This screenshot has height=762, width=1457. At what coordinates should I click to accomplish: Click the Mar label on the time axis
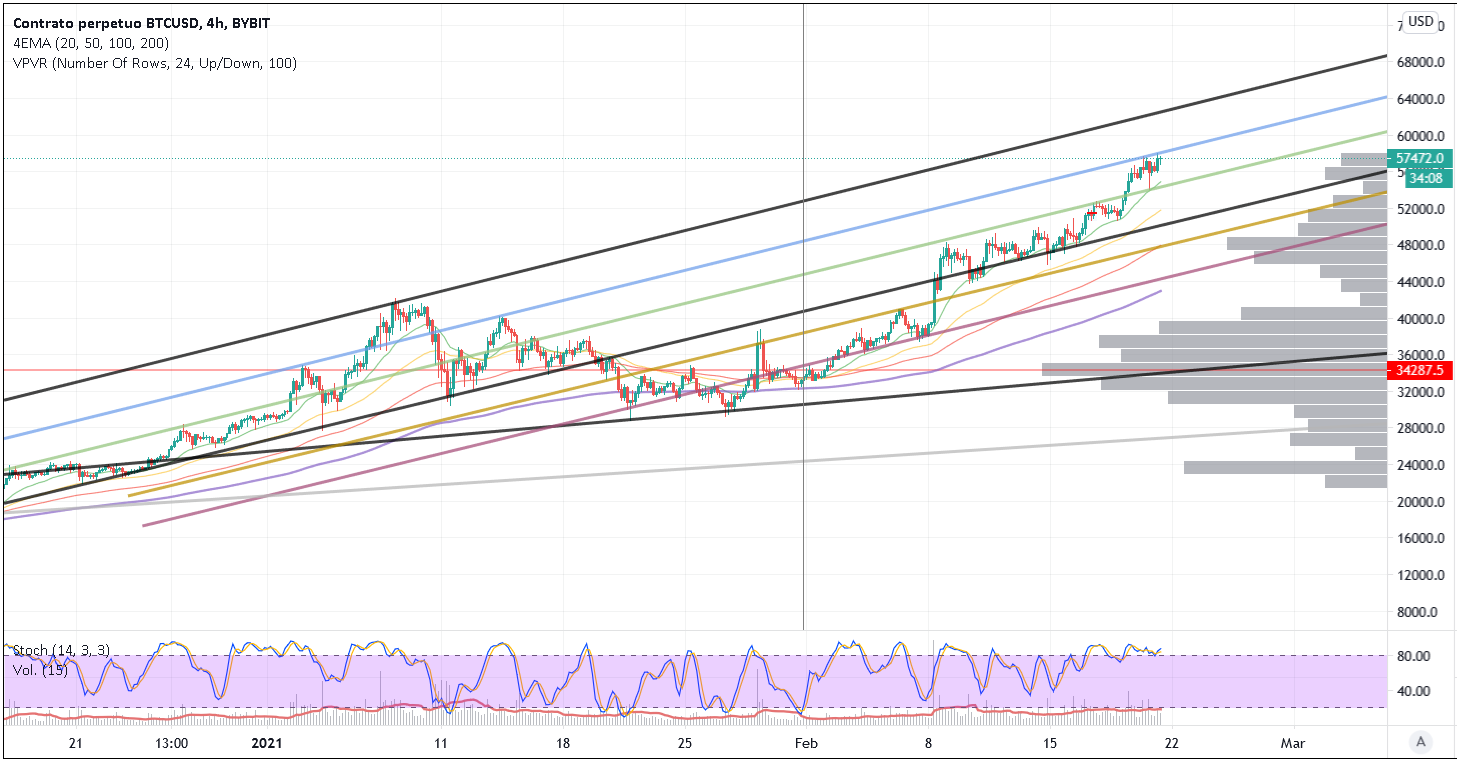tap(1293, 744)
